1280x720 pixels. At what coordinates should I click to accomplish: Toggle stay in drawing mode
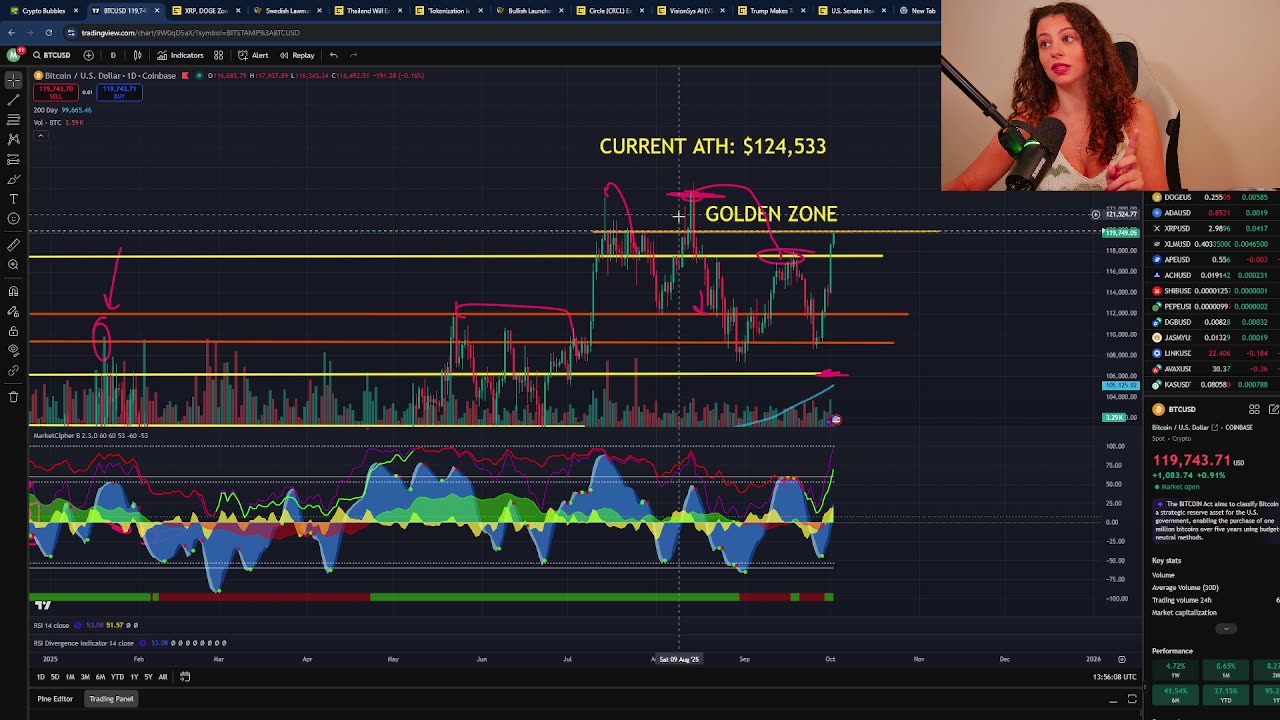click(x=13, y=312)
